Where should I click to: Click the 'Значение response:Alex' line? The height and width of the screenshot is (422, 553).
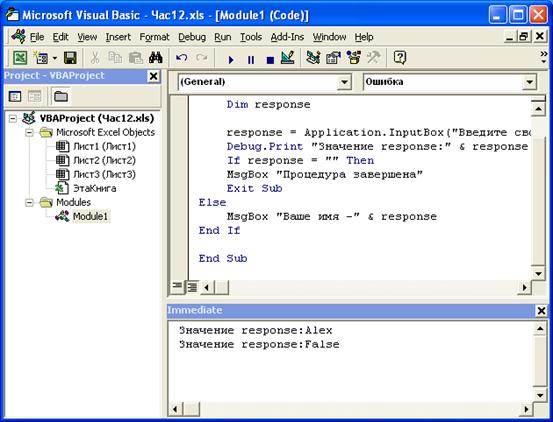coord(256,330)
